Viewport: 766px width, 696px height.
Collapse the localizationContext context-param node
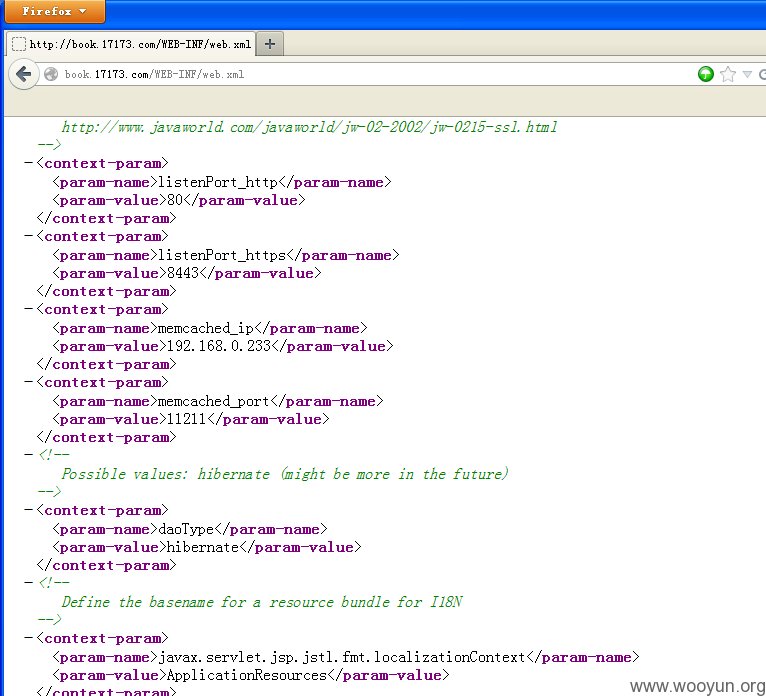[28, 638]
